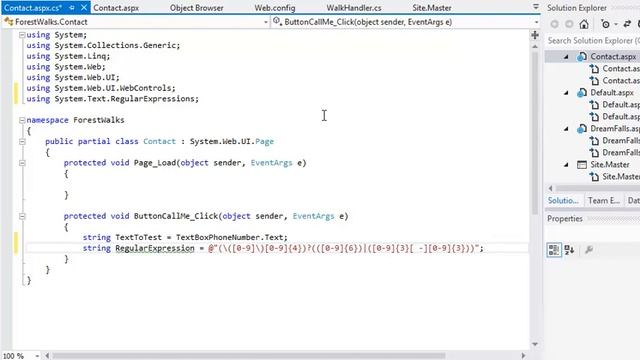This screenshot has width=640, height=360.
Task: Select DreamFalls.aspx in Solution Explorer
Action: 615,129
